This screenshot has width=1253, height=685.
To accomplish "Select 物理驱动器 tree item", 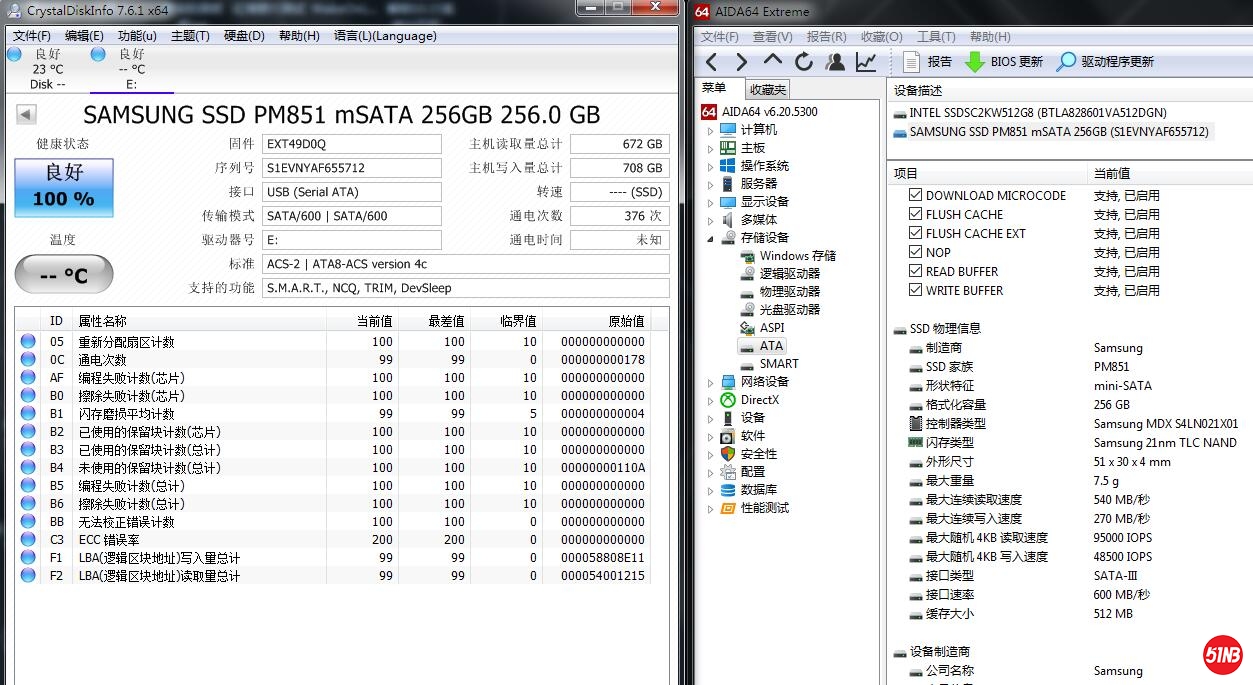I will [789, 292].
